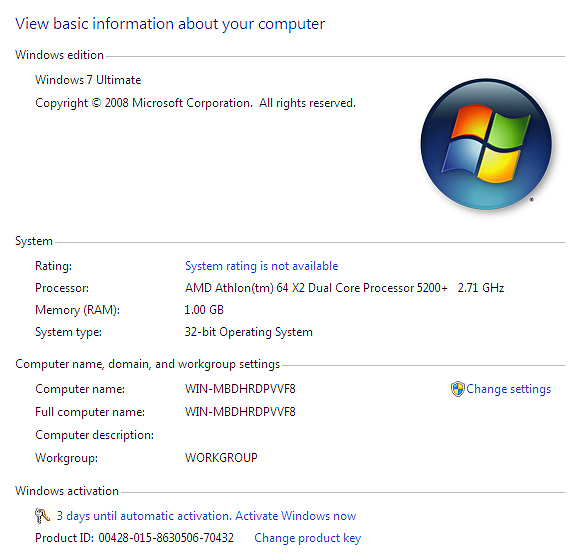Screen dimensions: 572x559
Task: Click the 'Windows 7 Ultimate' edition text
Action: [88, 80]
